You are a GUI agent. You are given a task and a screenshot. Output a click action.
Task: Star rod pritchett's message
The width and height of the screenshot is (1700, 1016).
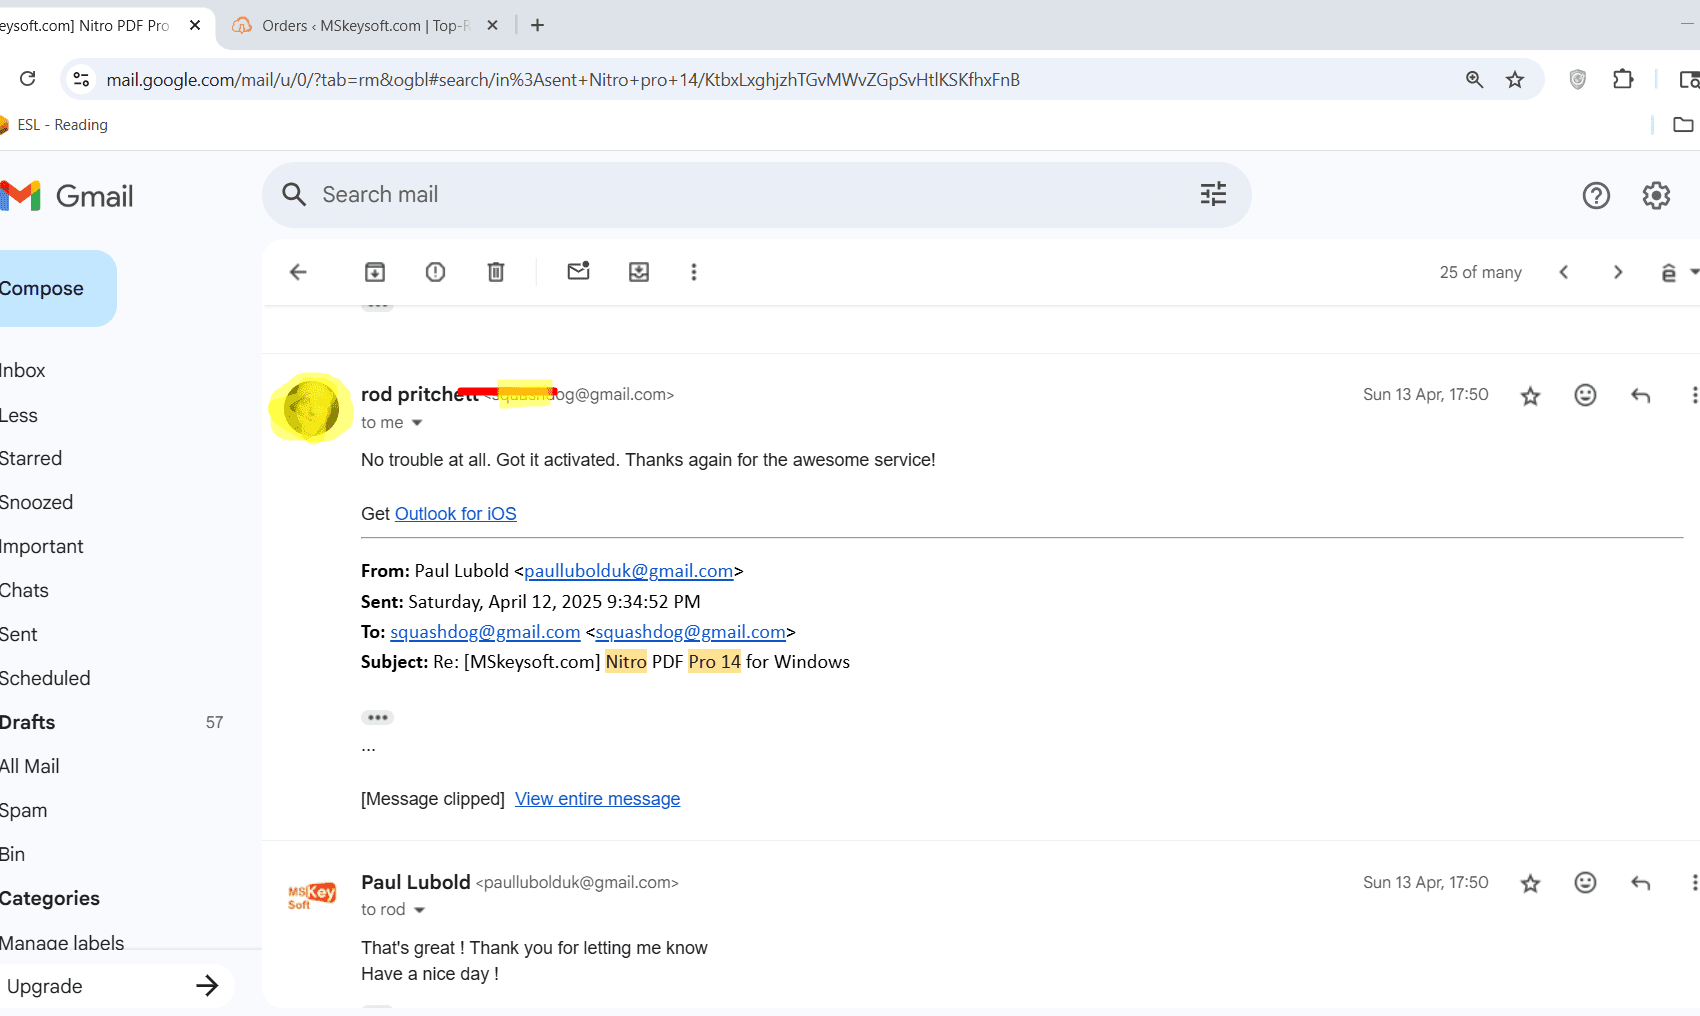(x=1530, y=396)
